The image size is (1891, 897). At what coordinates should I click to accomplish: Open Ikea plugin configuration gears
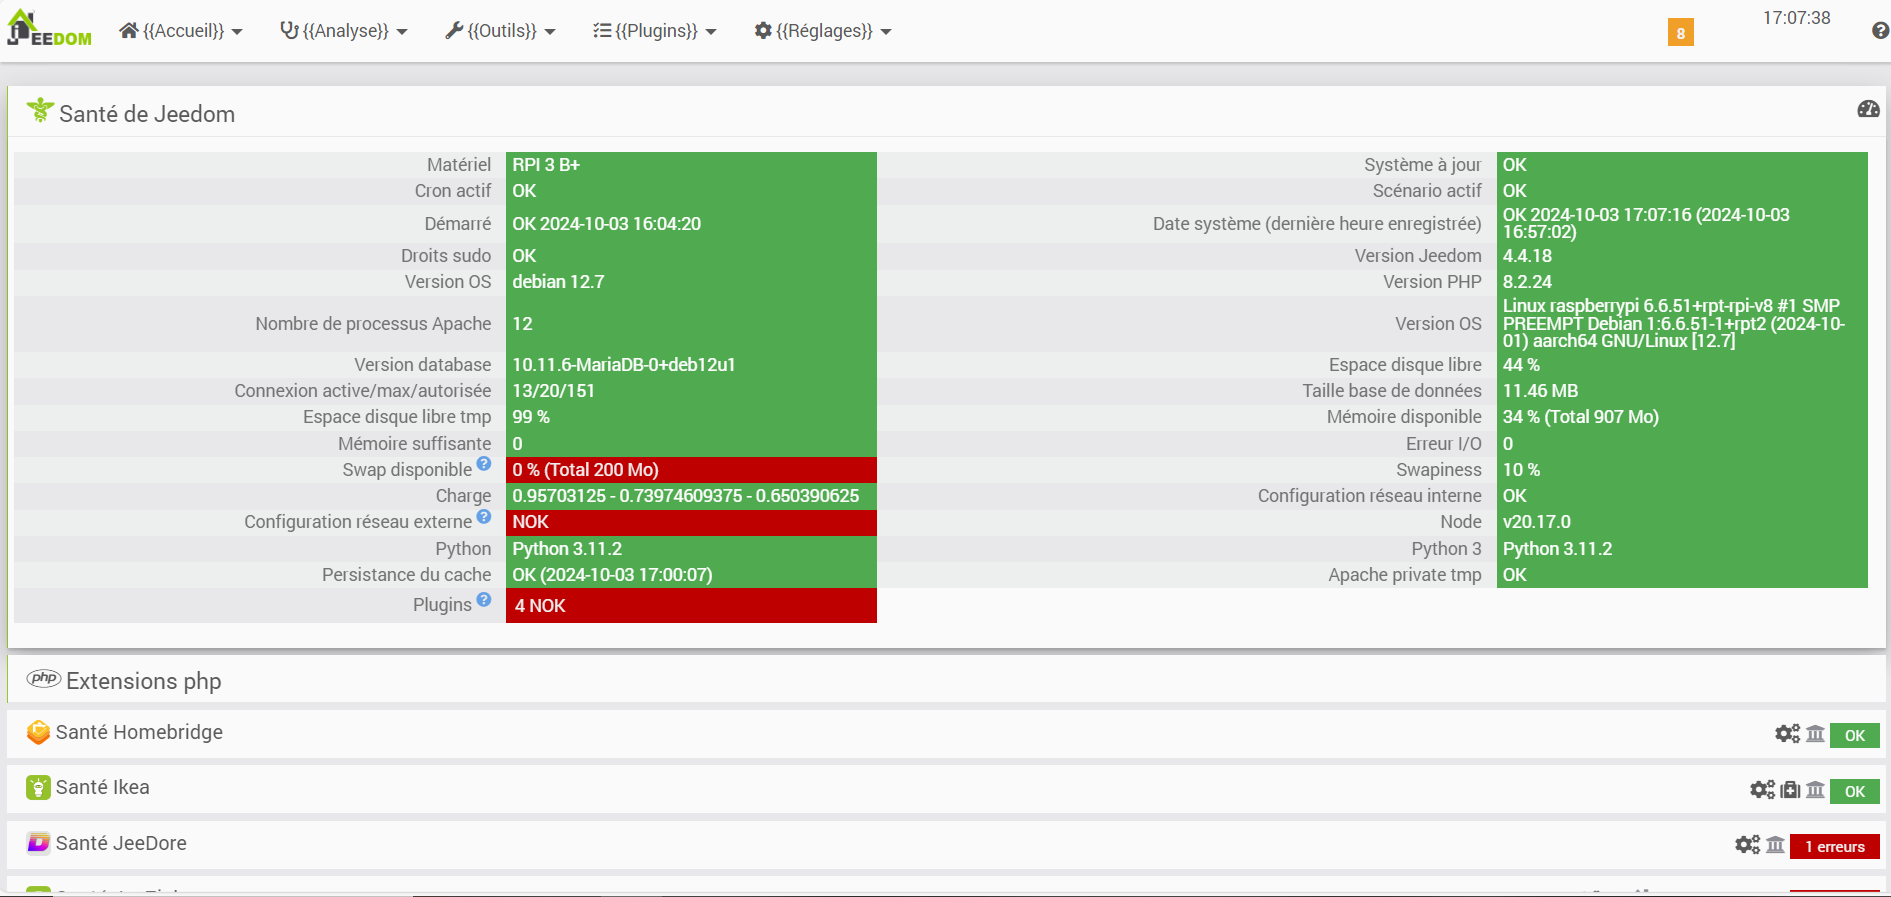(x=1762, y=790)
